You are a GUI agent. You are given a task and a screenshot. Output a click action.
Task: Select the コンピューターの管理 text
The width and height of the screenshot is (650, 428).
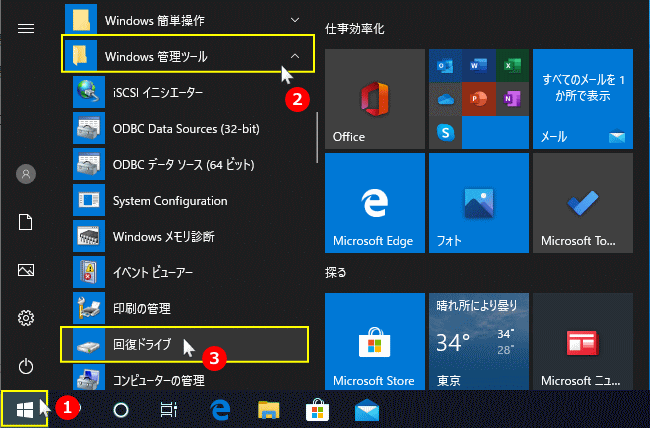tap(159, 380)
